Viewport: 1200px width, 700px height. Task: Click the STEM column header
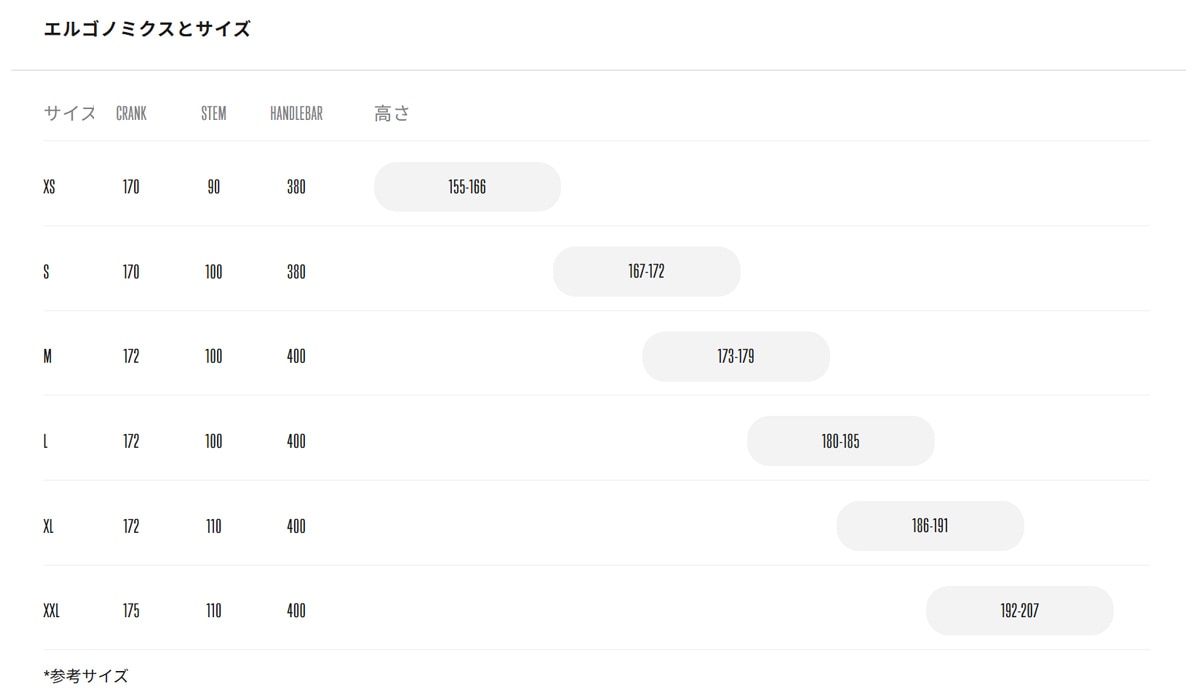tap(213, 114)
